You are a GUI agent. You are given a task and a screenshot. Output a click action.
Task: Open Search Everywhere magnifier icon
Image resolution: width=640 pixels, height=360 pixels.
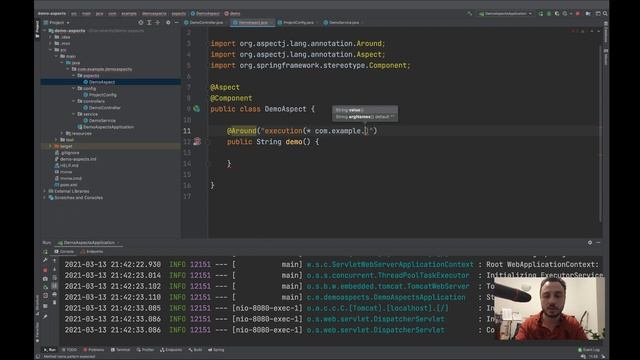(605, 13)
